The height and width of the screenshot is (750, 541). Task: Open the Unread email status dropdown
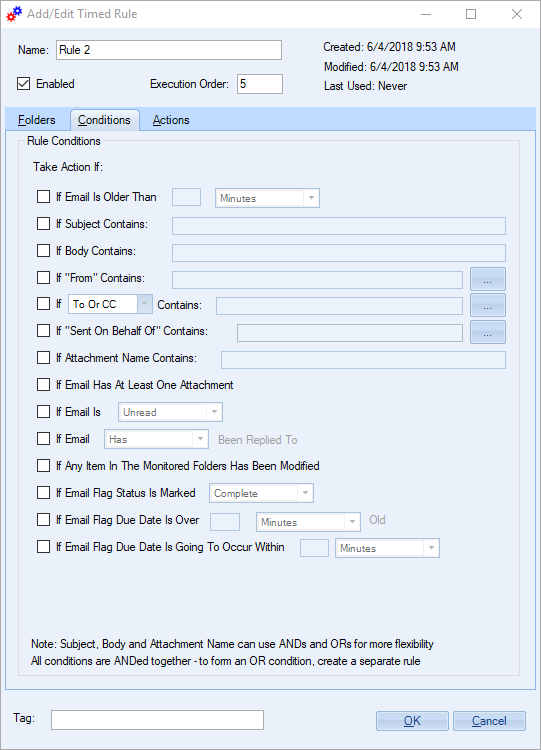click(x=170, y=412)
